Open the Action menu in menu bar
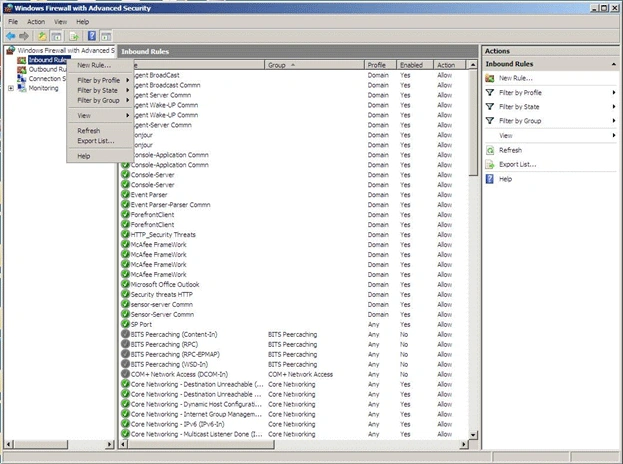Image resolution: width=623 pixels, height=464 pixels. (x=36, y=22)
